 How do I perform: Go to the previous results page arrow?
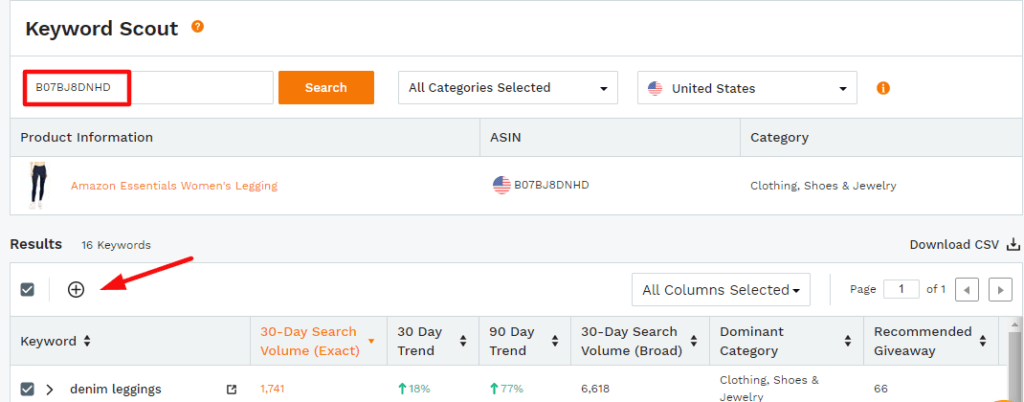(x=967, y=290)
